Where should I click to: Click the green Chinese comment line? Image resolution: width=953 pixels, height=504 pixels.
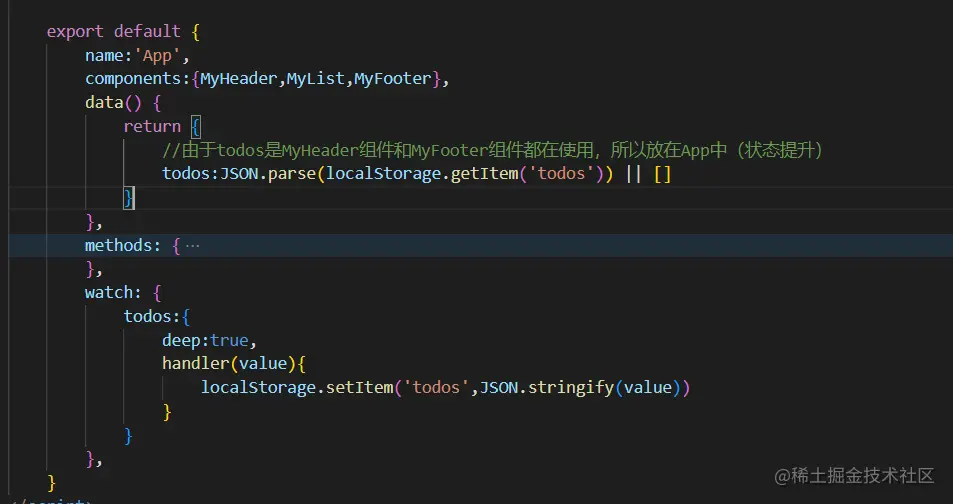coord(492,150)
